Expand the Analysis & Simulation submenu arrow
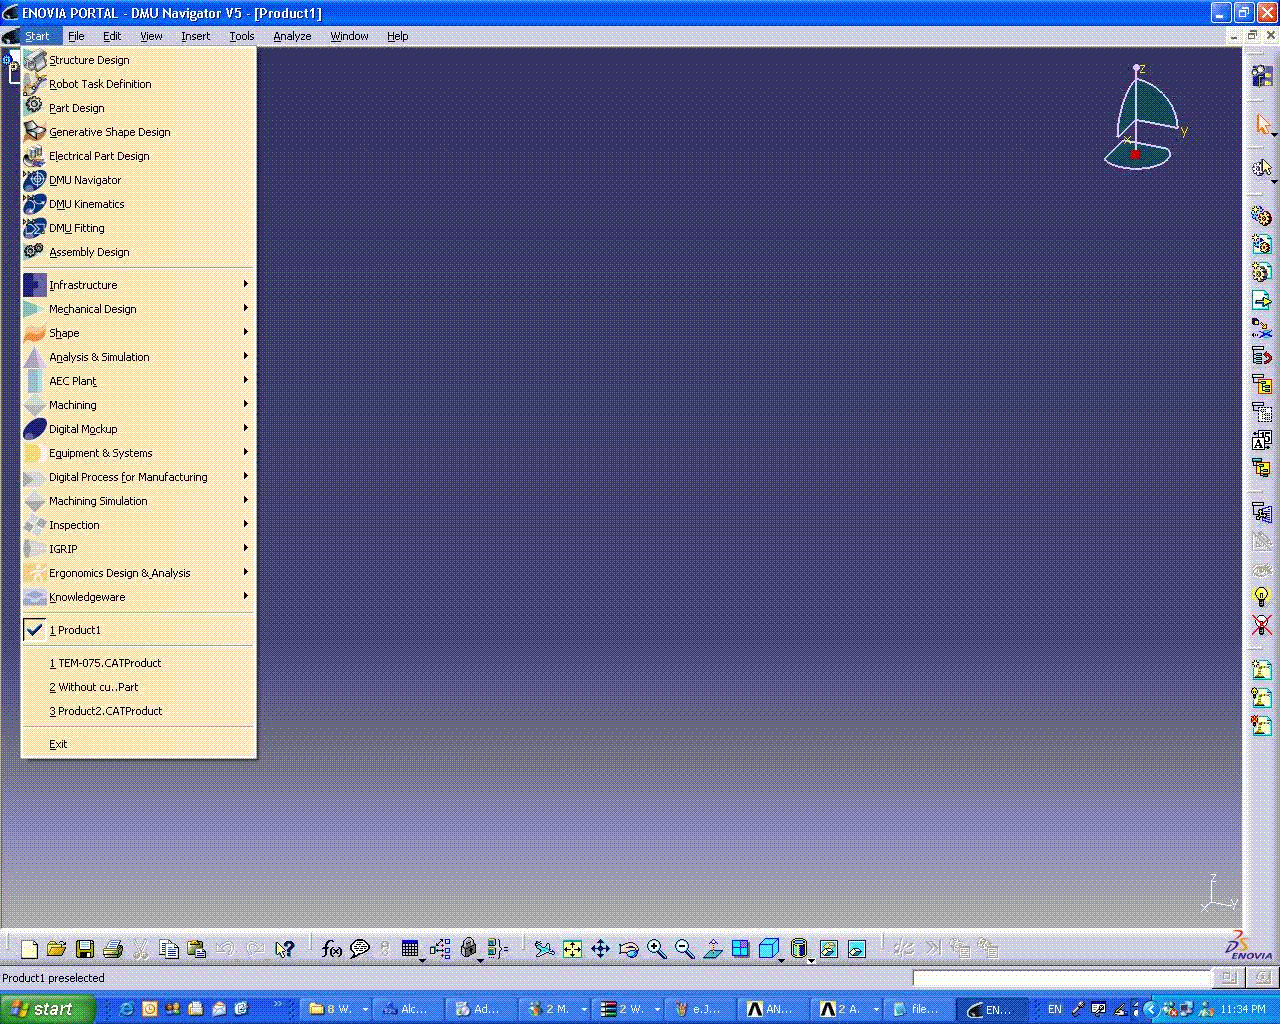 [x=245, y=356]
